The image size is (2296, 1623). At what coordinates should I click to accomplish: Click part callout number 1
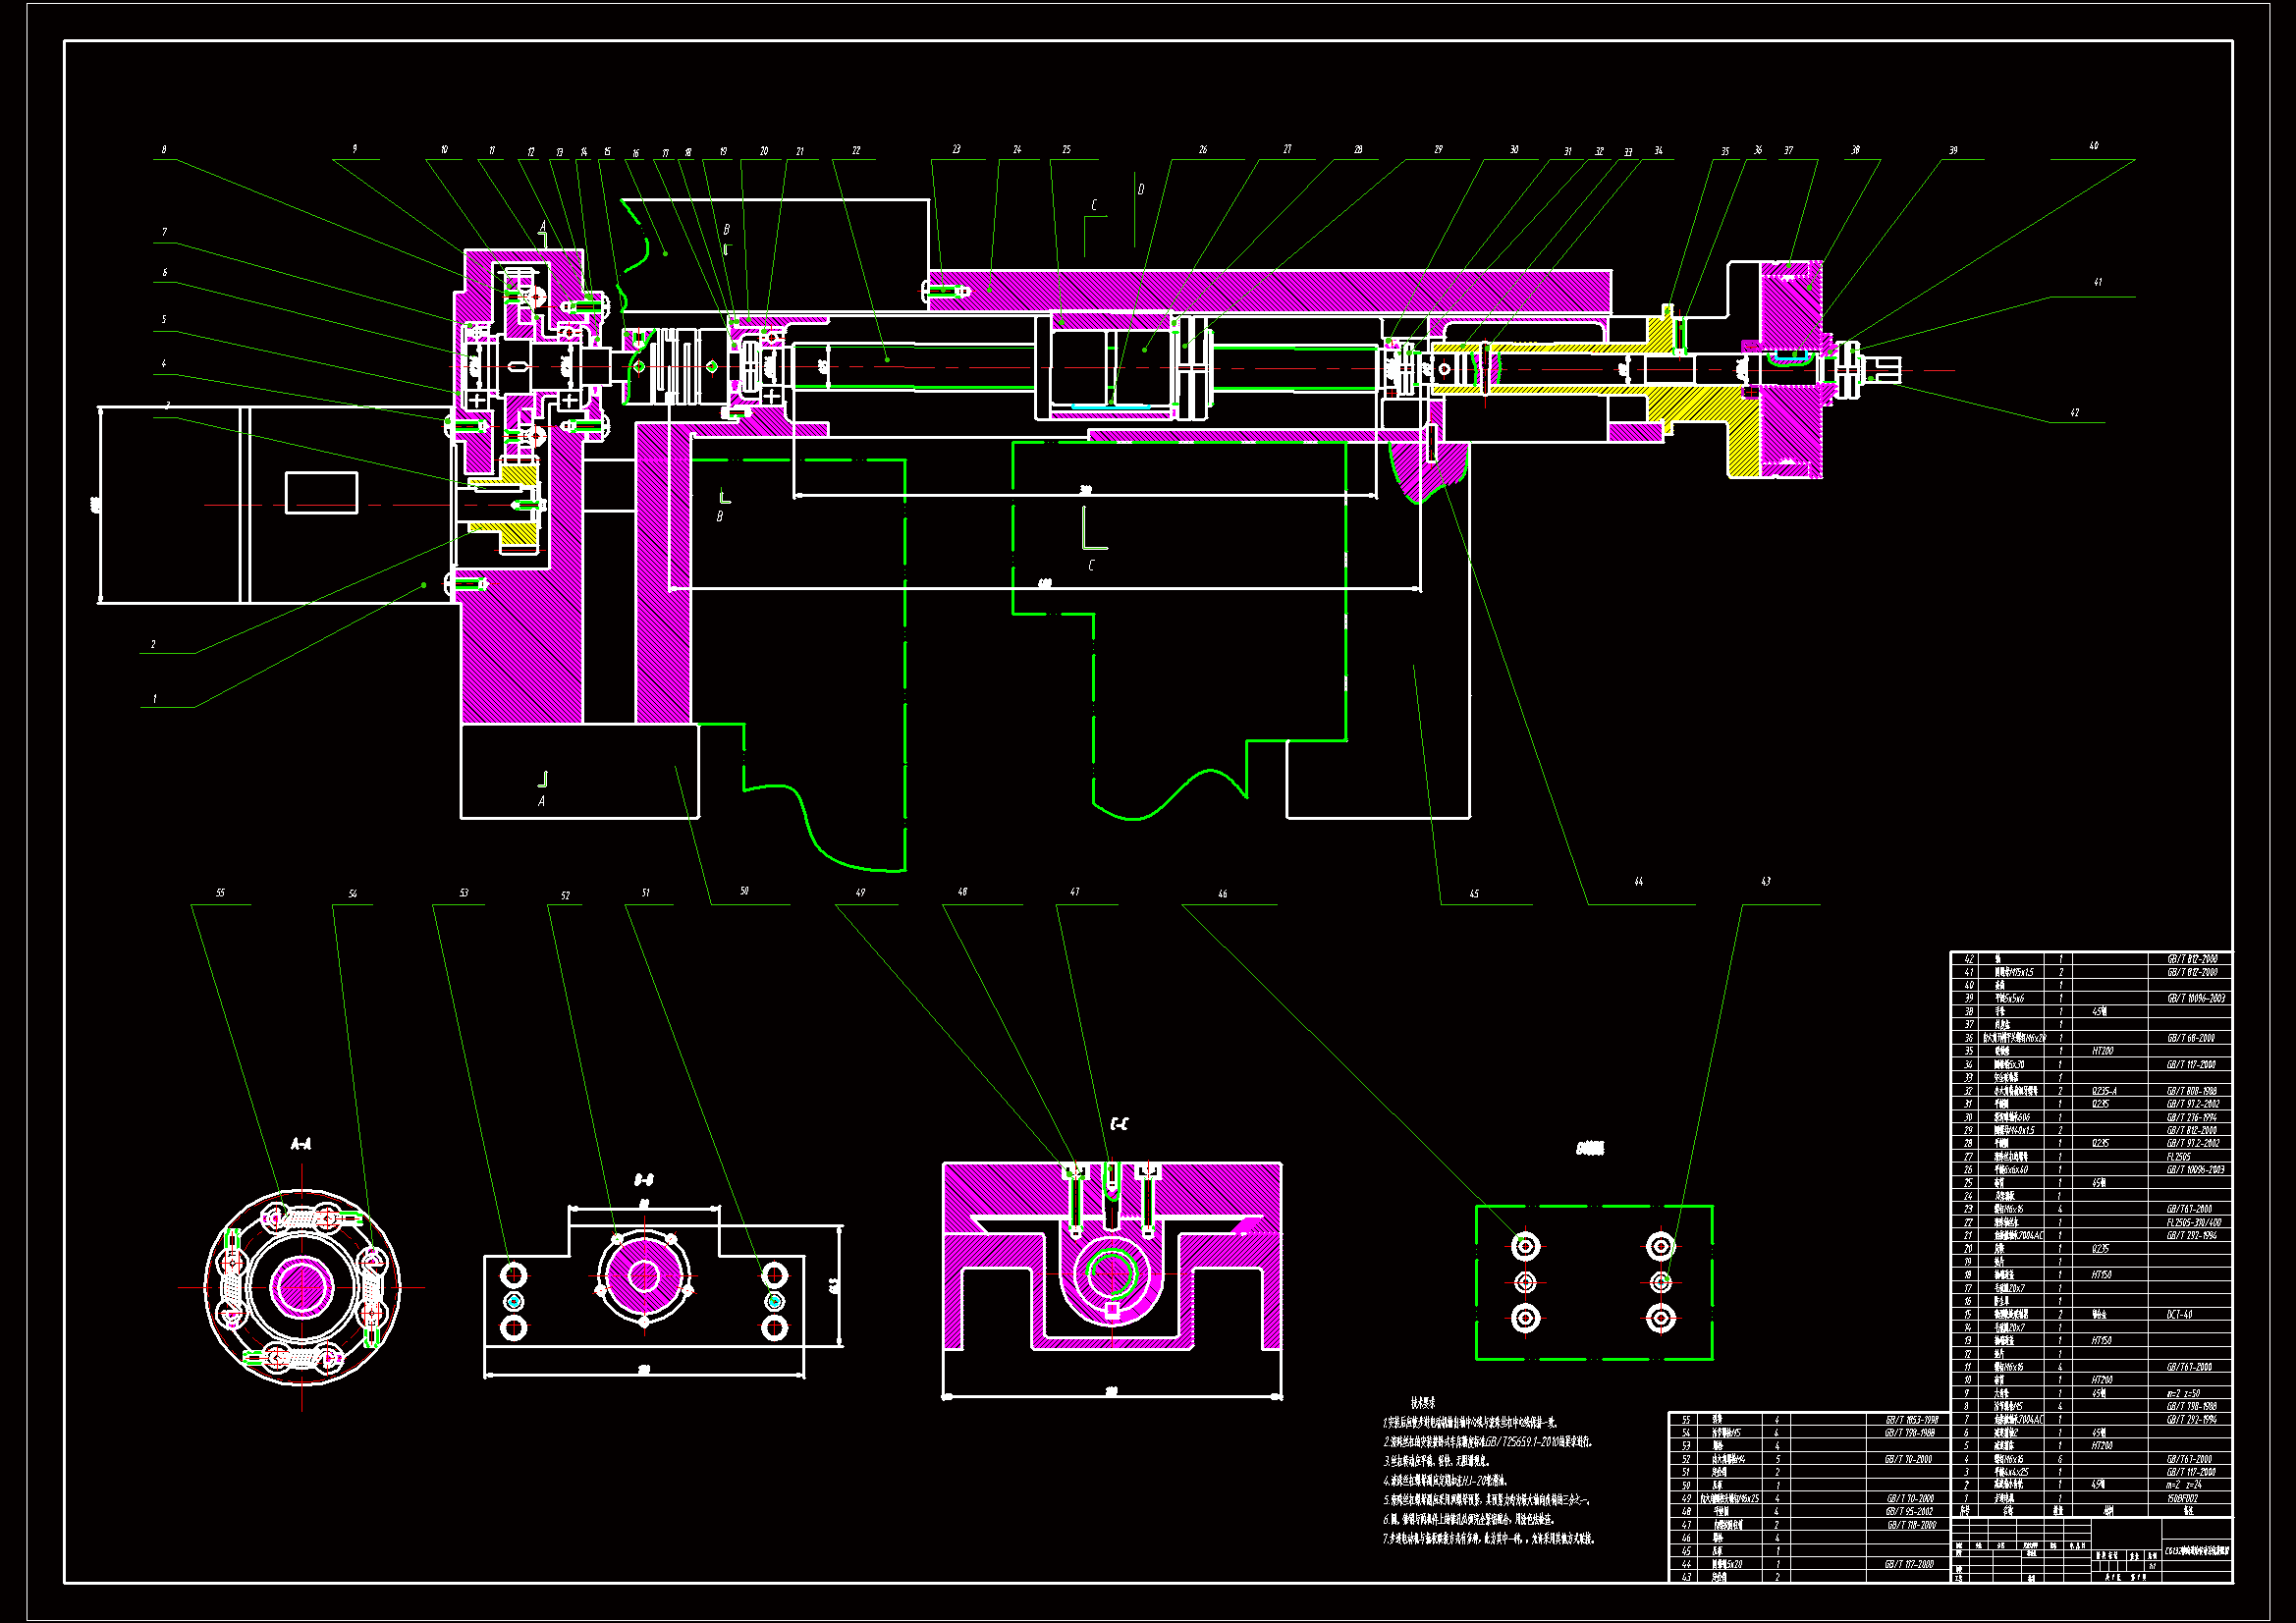154,699
